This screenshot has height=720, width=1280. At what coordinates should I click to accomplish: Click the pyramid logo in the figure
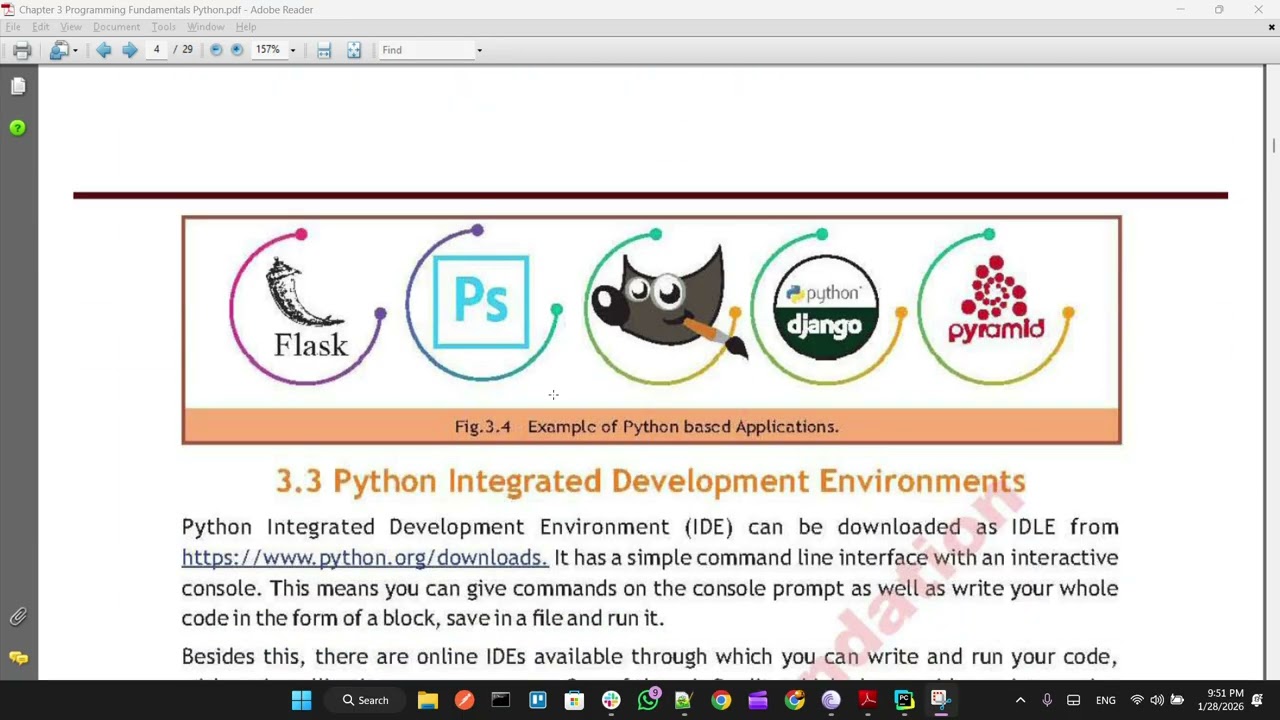[996, 299]
